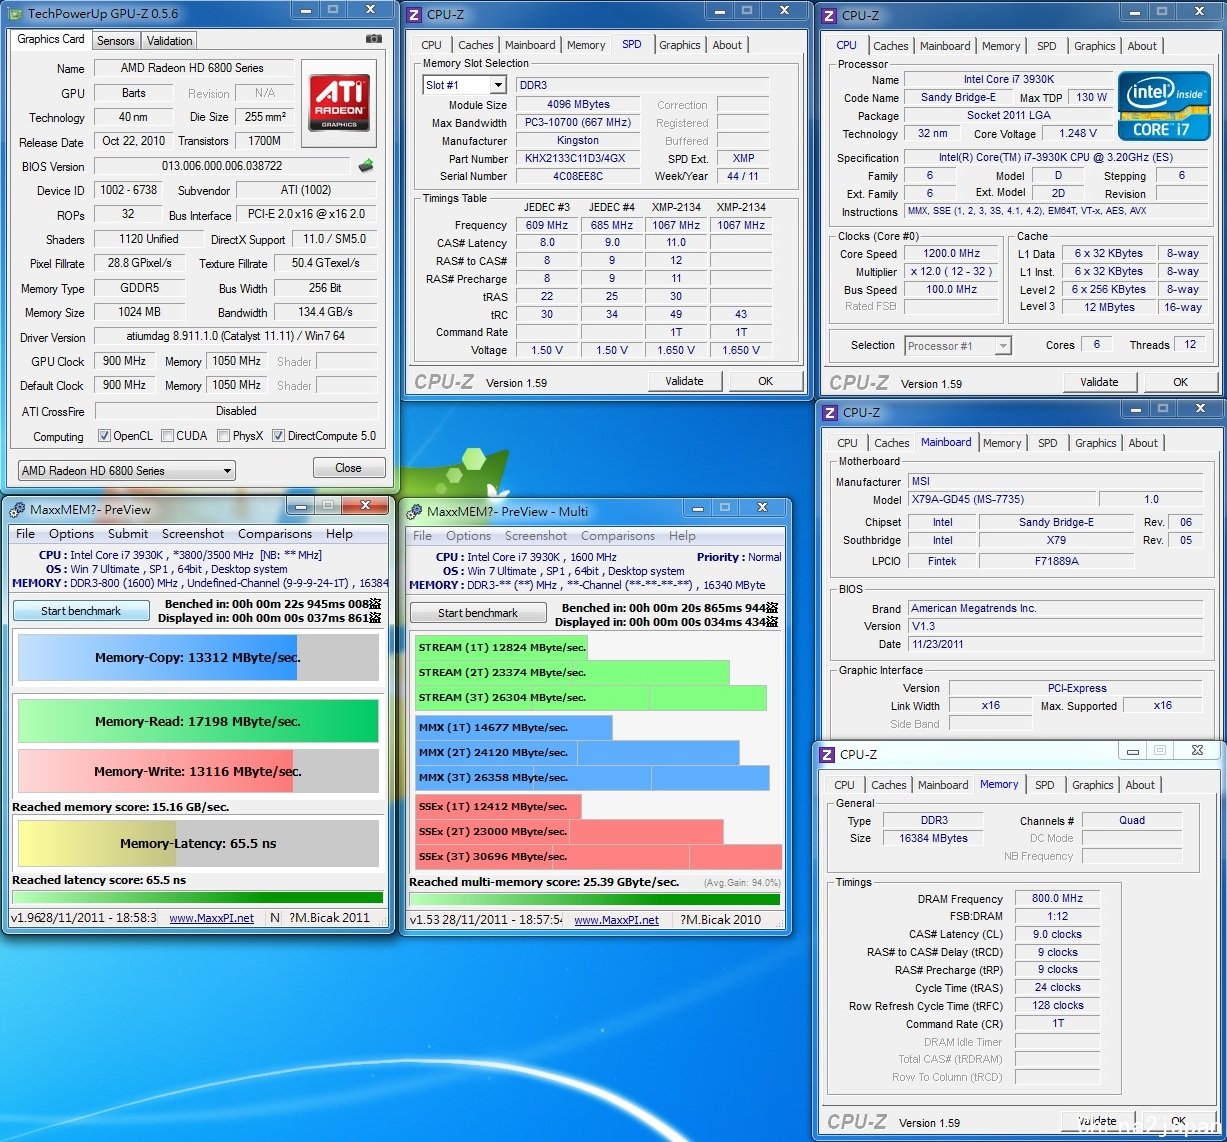
Task: Click Driver Version field in GPU-Z
Action: tap(235, 337)
